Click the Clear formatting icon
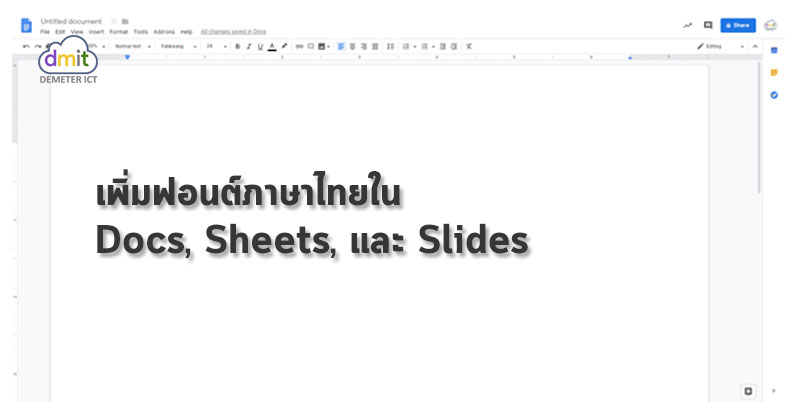The height and width of the screenshot is (420, 800). (469, 46)
